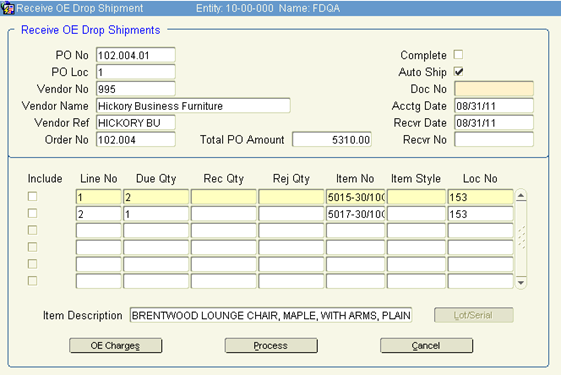Viewport: 561px width, 375px height.
Task: Click Item Style cell for line 1
Action: pos(416,197)
